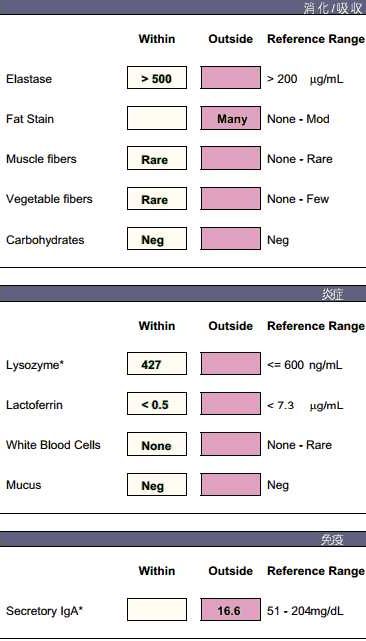Select the 炎症 section header bar

pos(183,294)
